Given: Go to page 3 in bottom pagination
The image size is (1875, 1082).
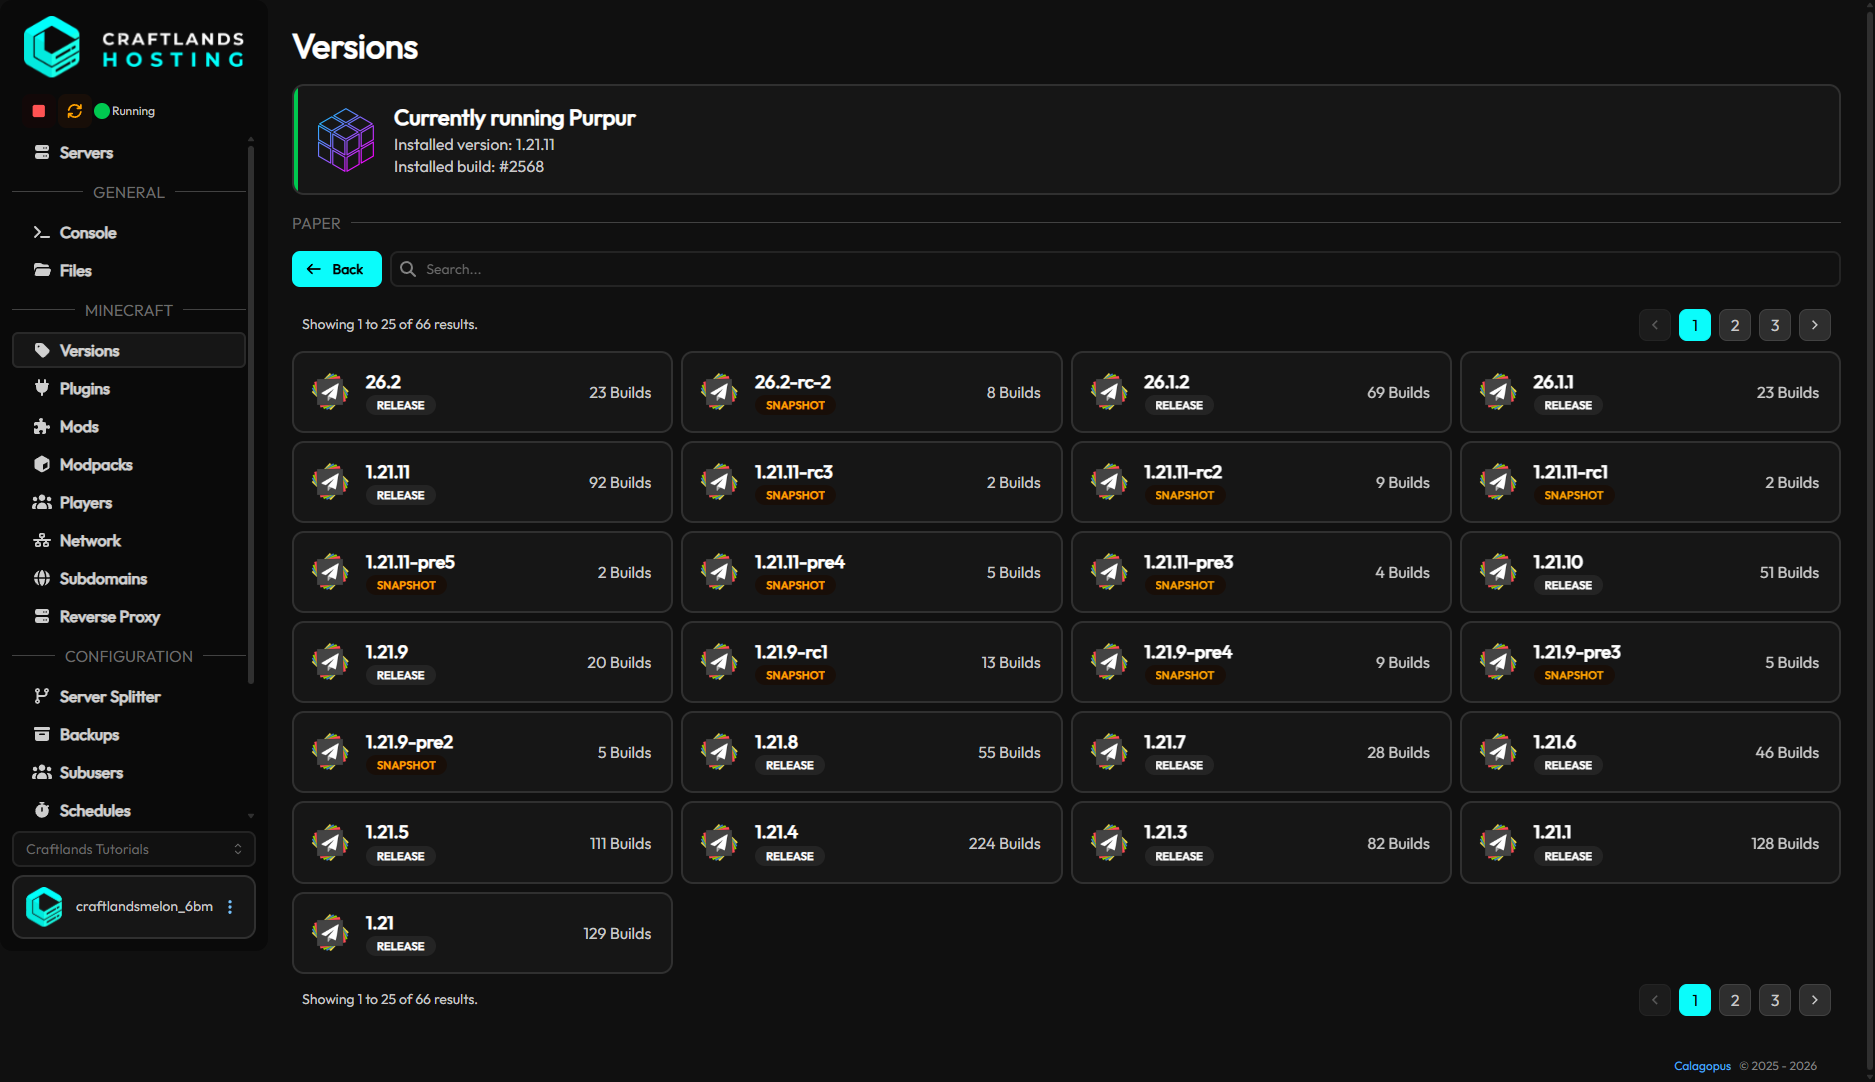Looking at the screenshot, I should click(1775, 1000).
